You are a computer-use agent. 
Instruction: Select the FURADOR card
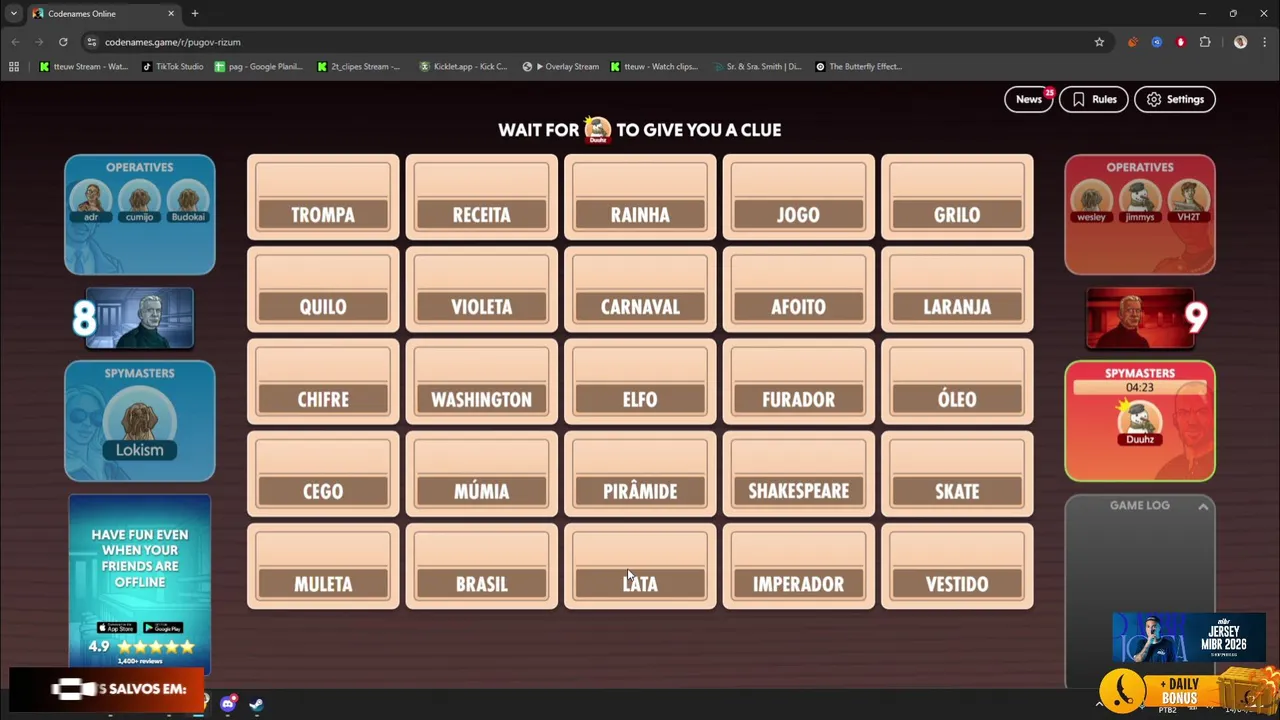[798, 381]
